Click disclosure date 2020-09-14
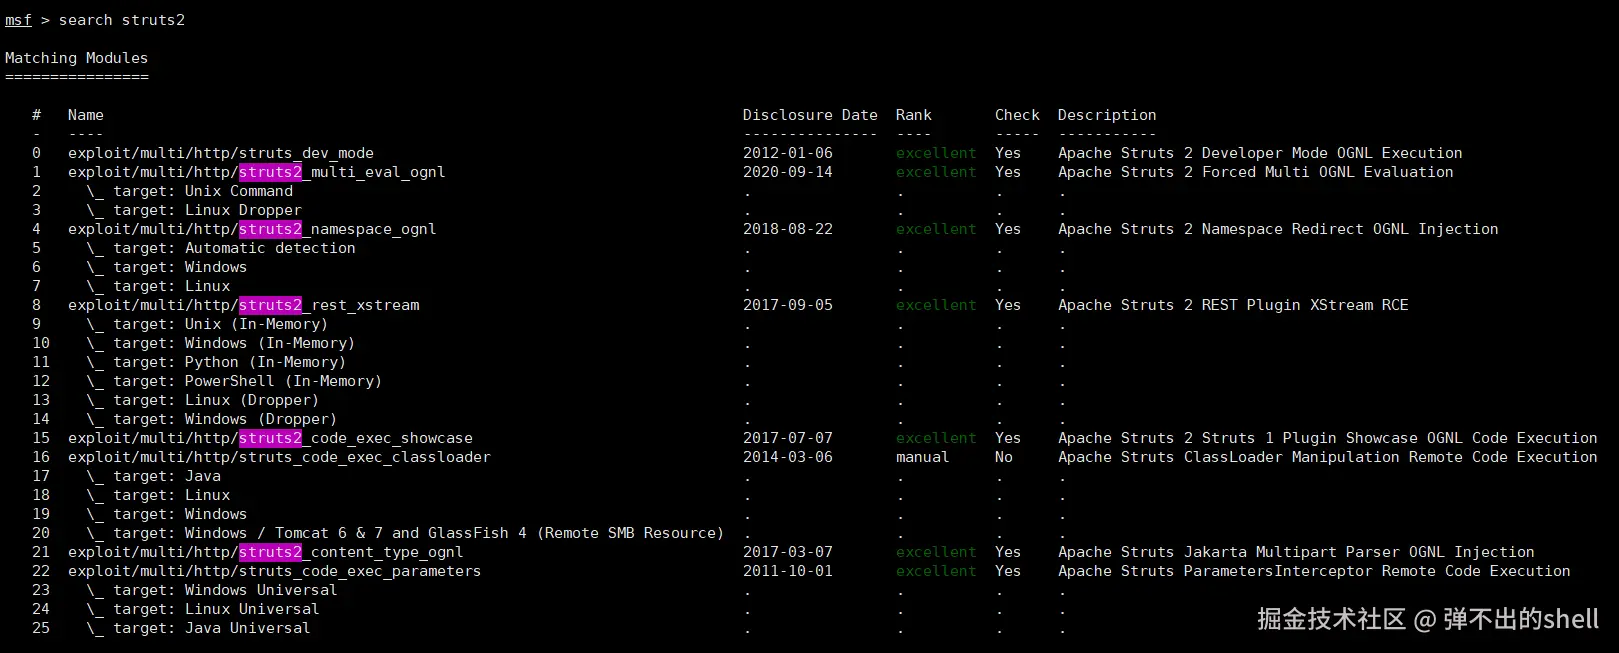1619x653 pixels. pyautogui.click(x=788, y=172)
